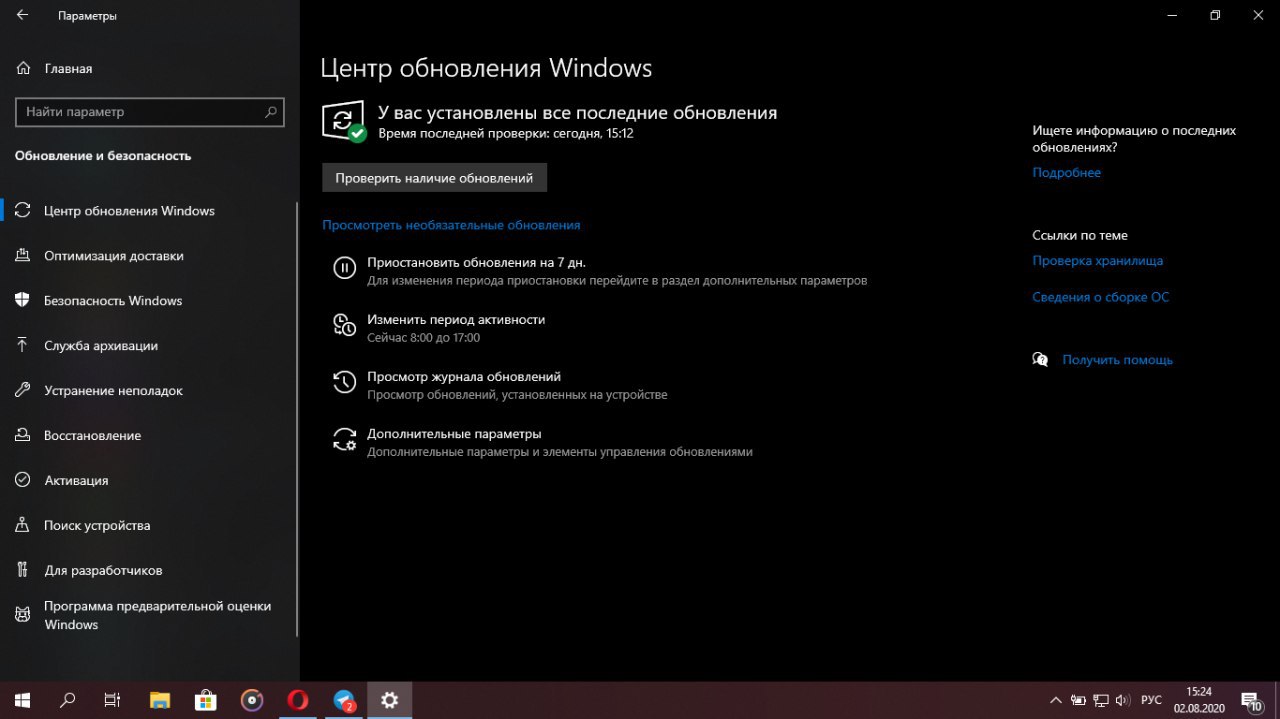Click the checkmark circle icon for Активация

pos(23,480)
